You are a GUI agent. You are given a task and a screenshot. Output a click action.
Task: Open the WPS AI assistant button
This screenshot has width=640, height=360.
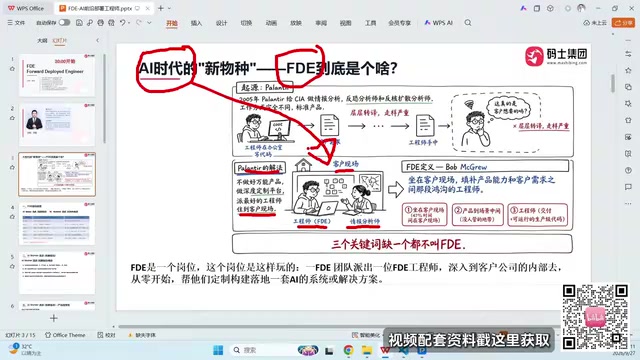(x=438, y=23)
